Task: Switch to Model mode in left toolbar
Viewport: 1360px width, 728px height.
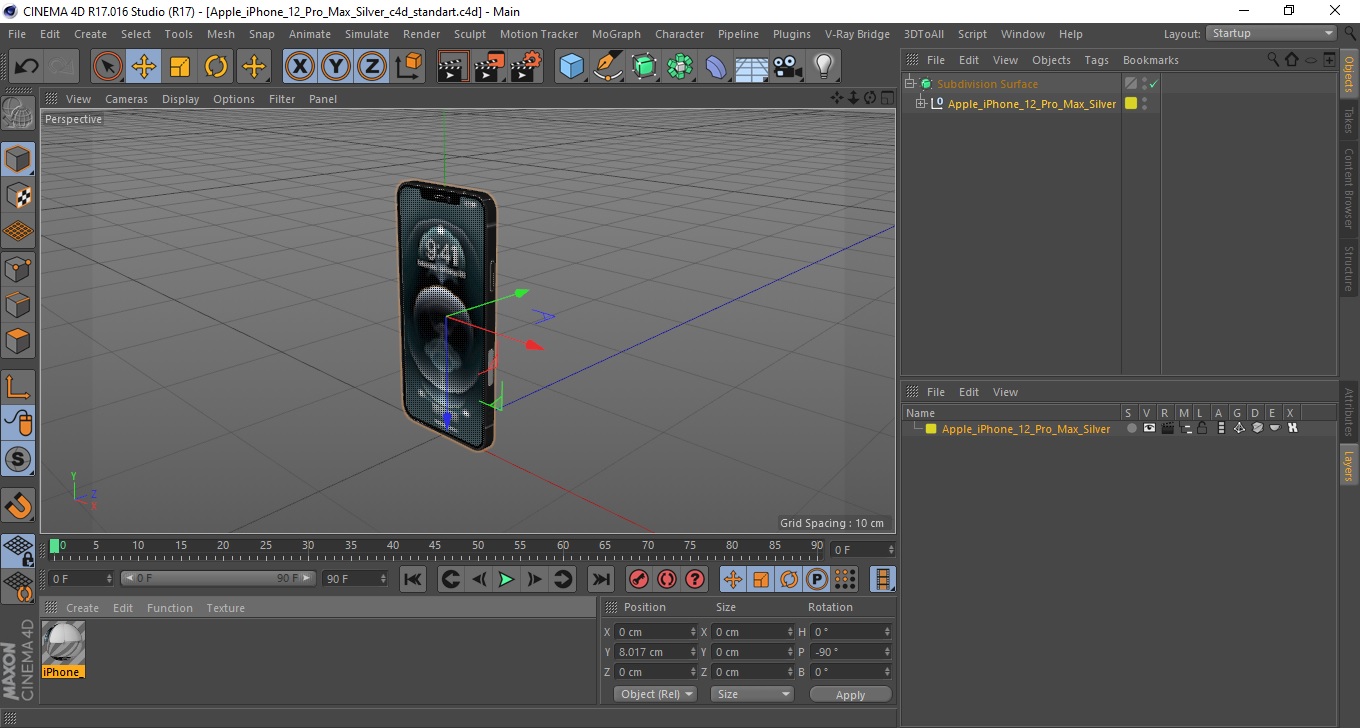Action: coord(19,159)
